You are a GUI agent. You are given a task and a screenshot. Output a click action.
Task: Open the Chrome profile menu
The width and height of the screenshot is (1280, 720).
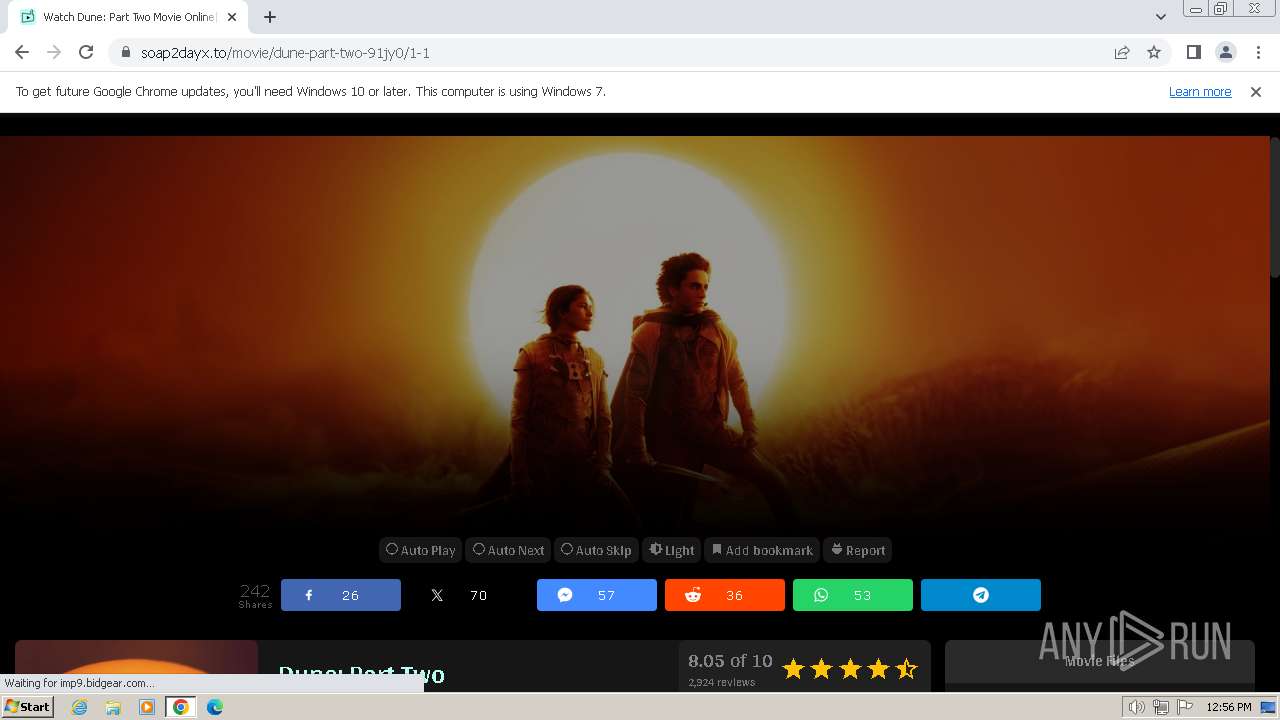tap(1226, 52)
